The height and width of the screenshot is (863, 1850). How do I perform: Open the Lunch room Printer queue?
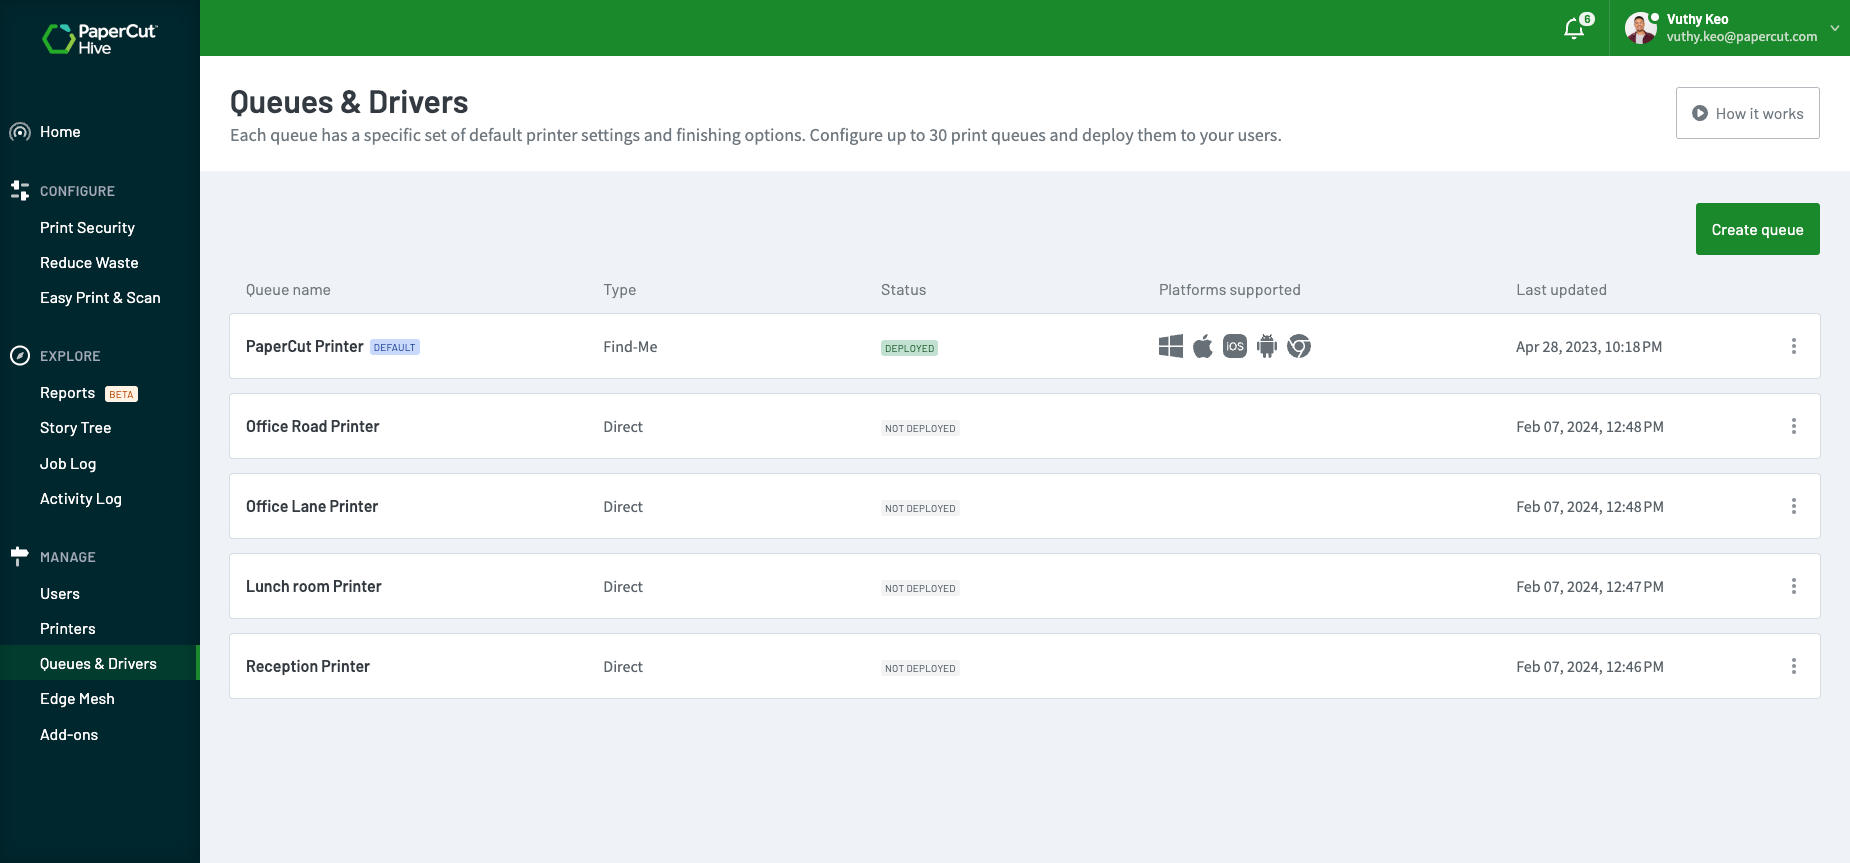coord(314,586)
